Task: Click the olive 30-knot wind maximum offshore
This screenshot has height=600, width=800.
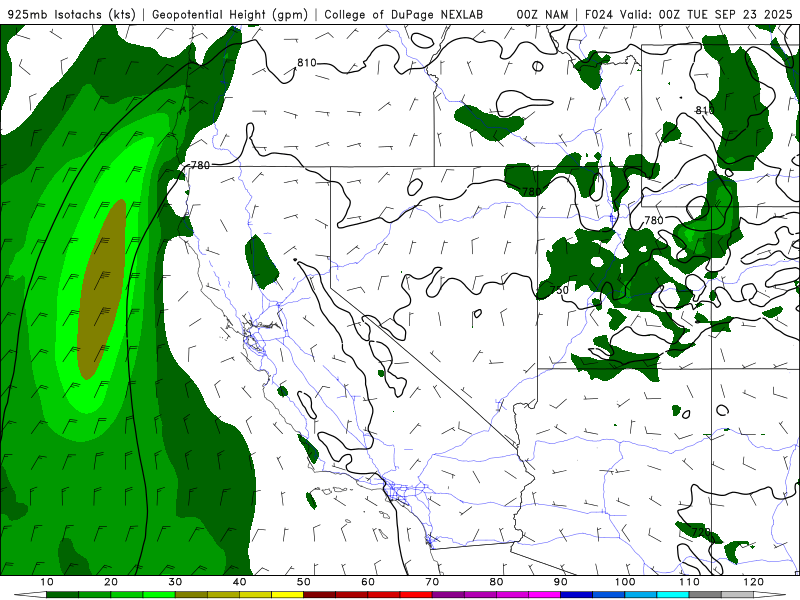Action: click(x=102, y=289)
